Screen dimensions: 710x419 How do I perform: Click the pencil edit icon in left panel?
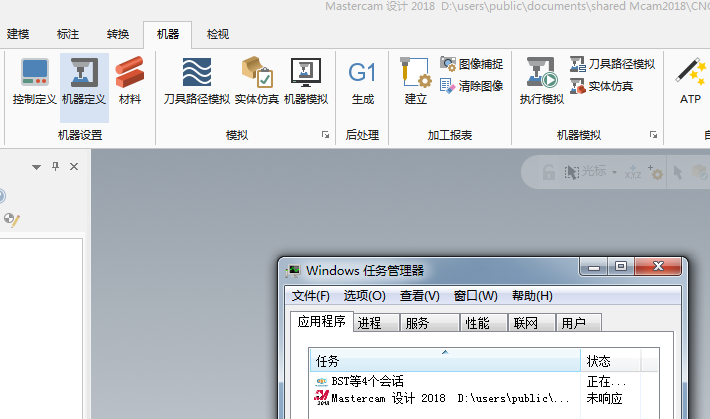pos(12,220)
